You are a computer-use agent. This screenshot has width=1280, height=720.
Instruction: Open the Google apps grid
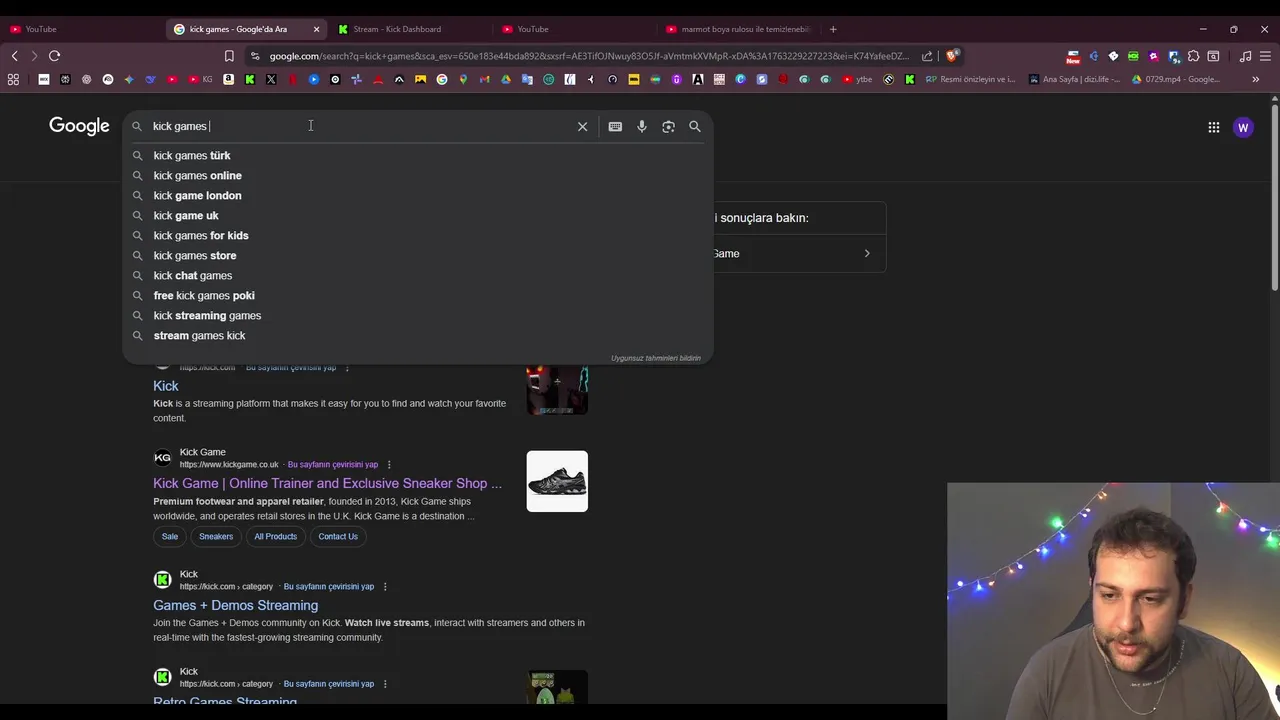pyautogui.click(x=1213, y=127)
